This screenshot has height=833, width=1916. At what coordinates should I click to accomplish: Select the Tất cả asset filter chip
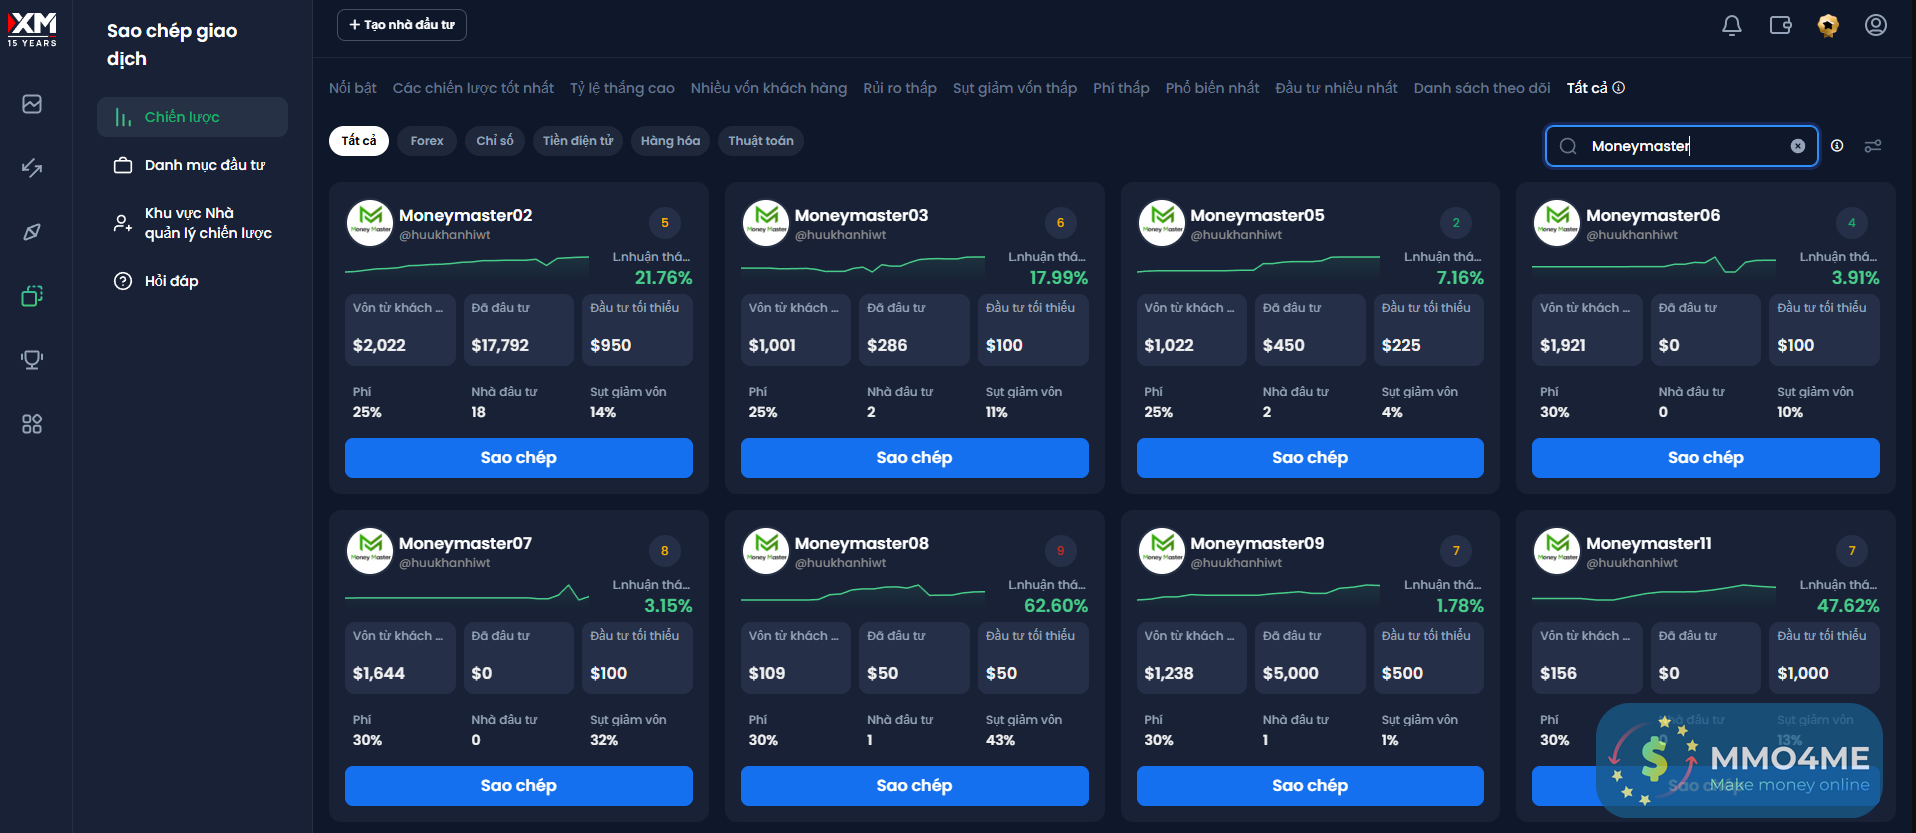point(359,141)
